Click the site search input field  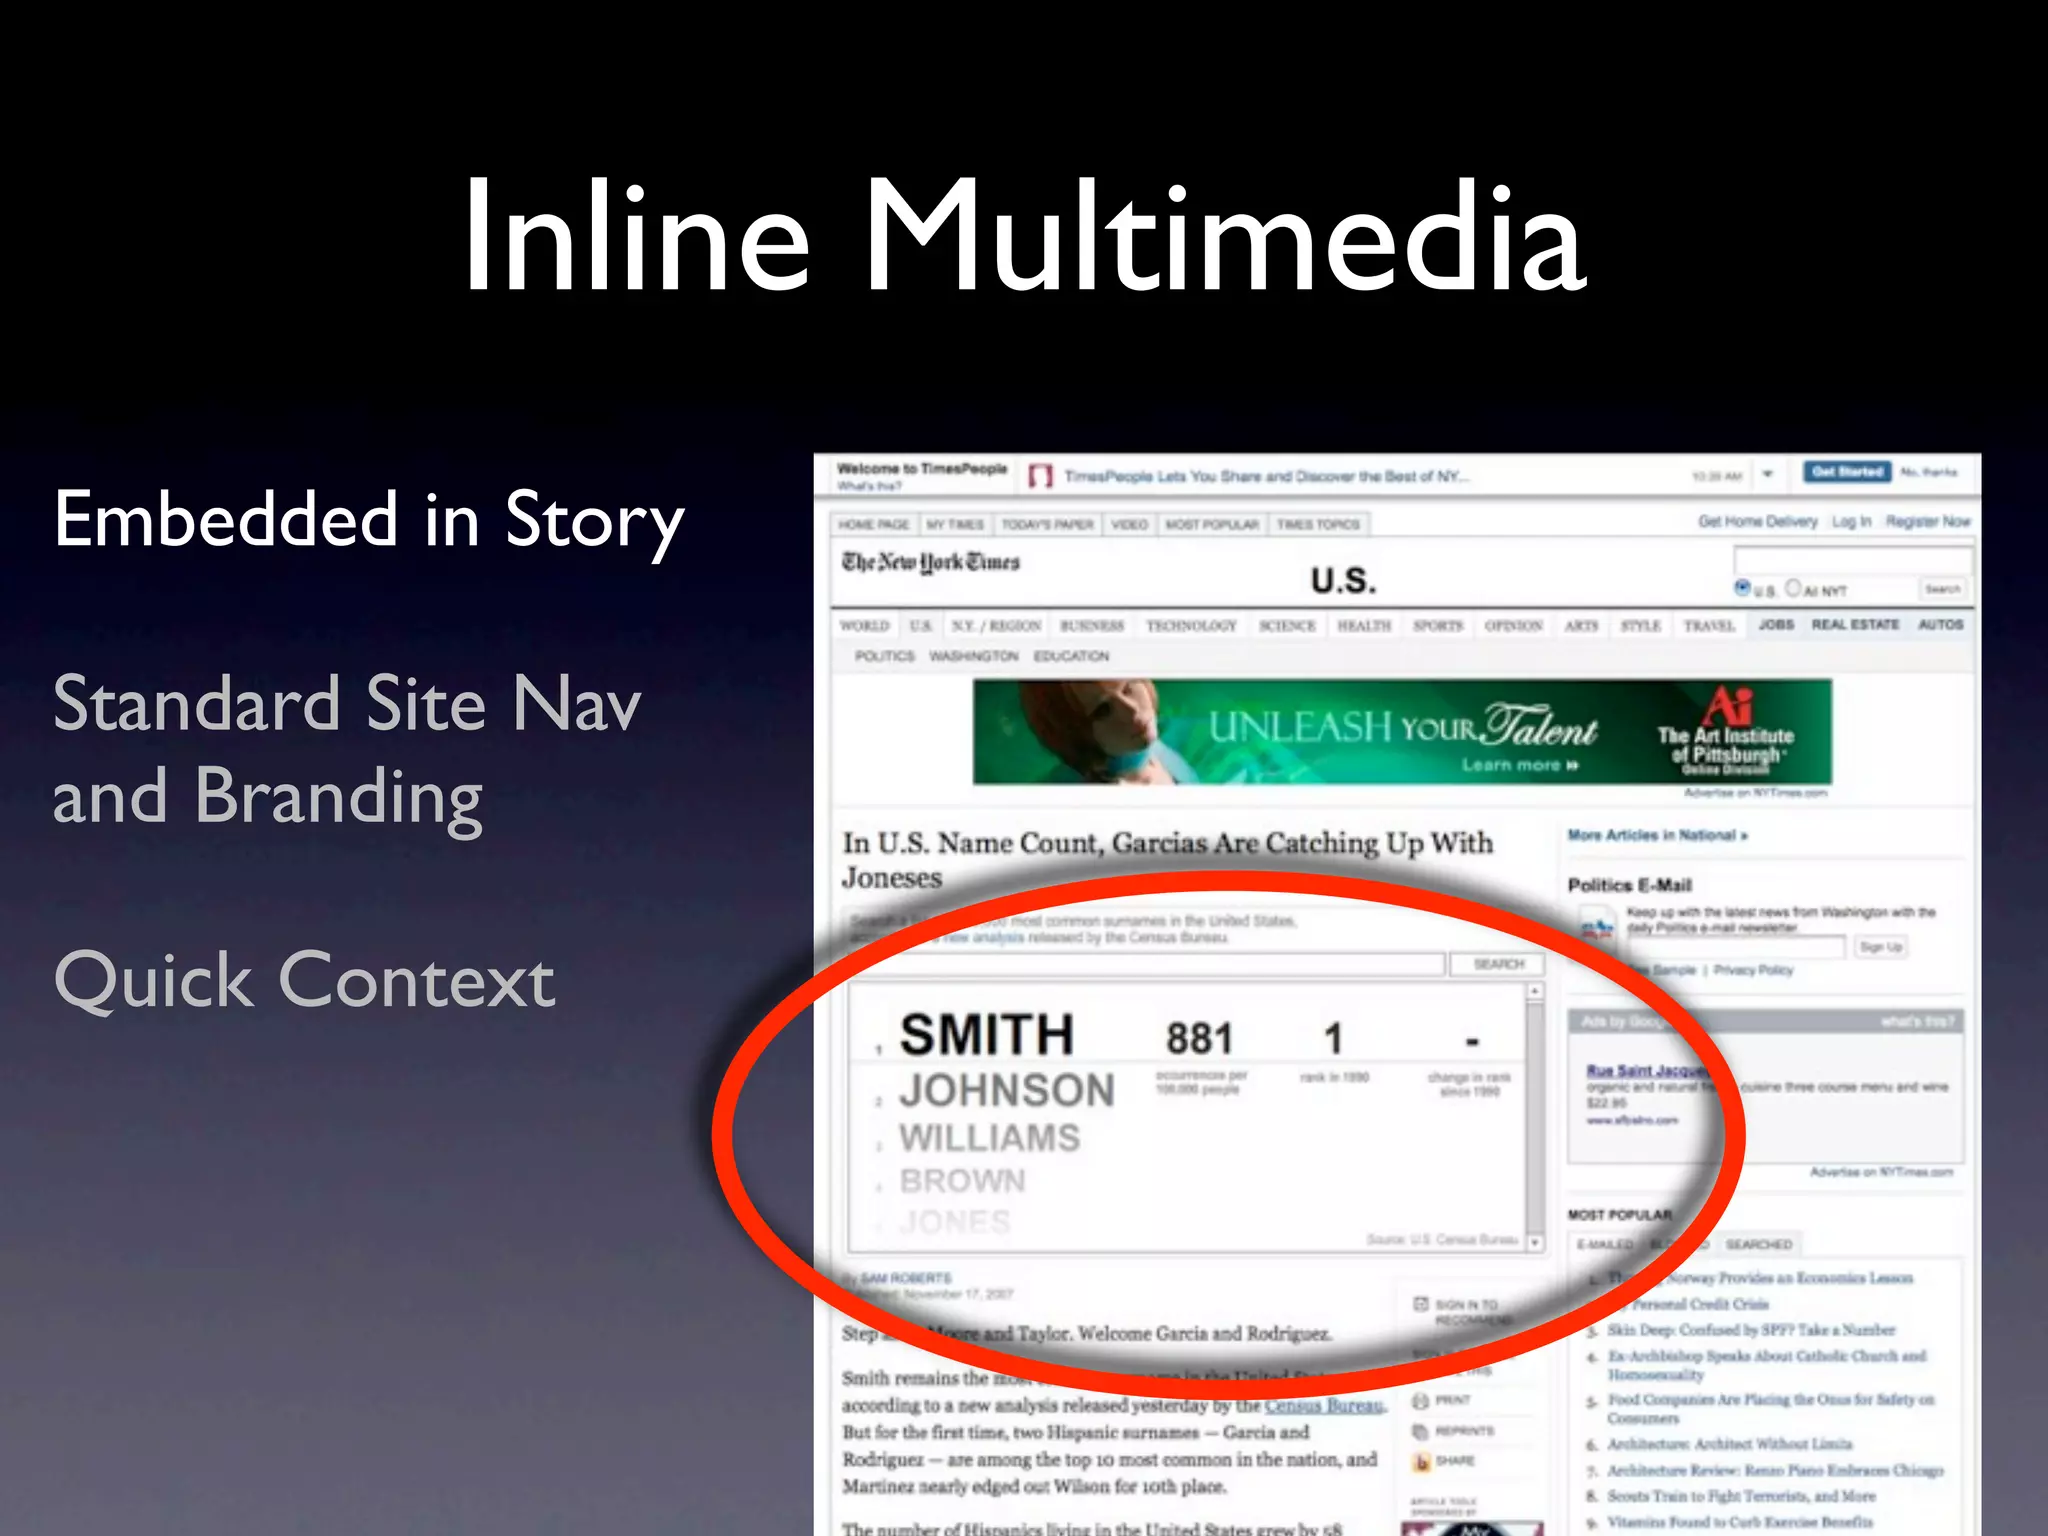(x=1853, y=561)
